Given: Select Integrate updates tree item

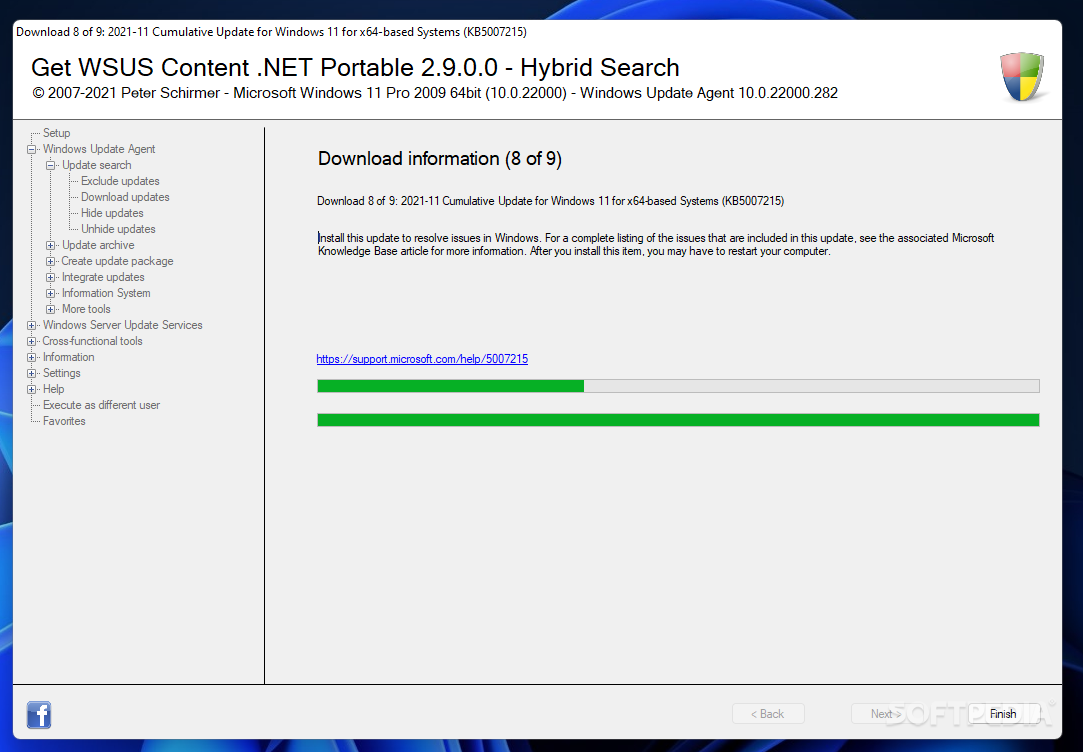Looking at the screenshot, I should [x=103, y=276].
